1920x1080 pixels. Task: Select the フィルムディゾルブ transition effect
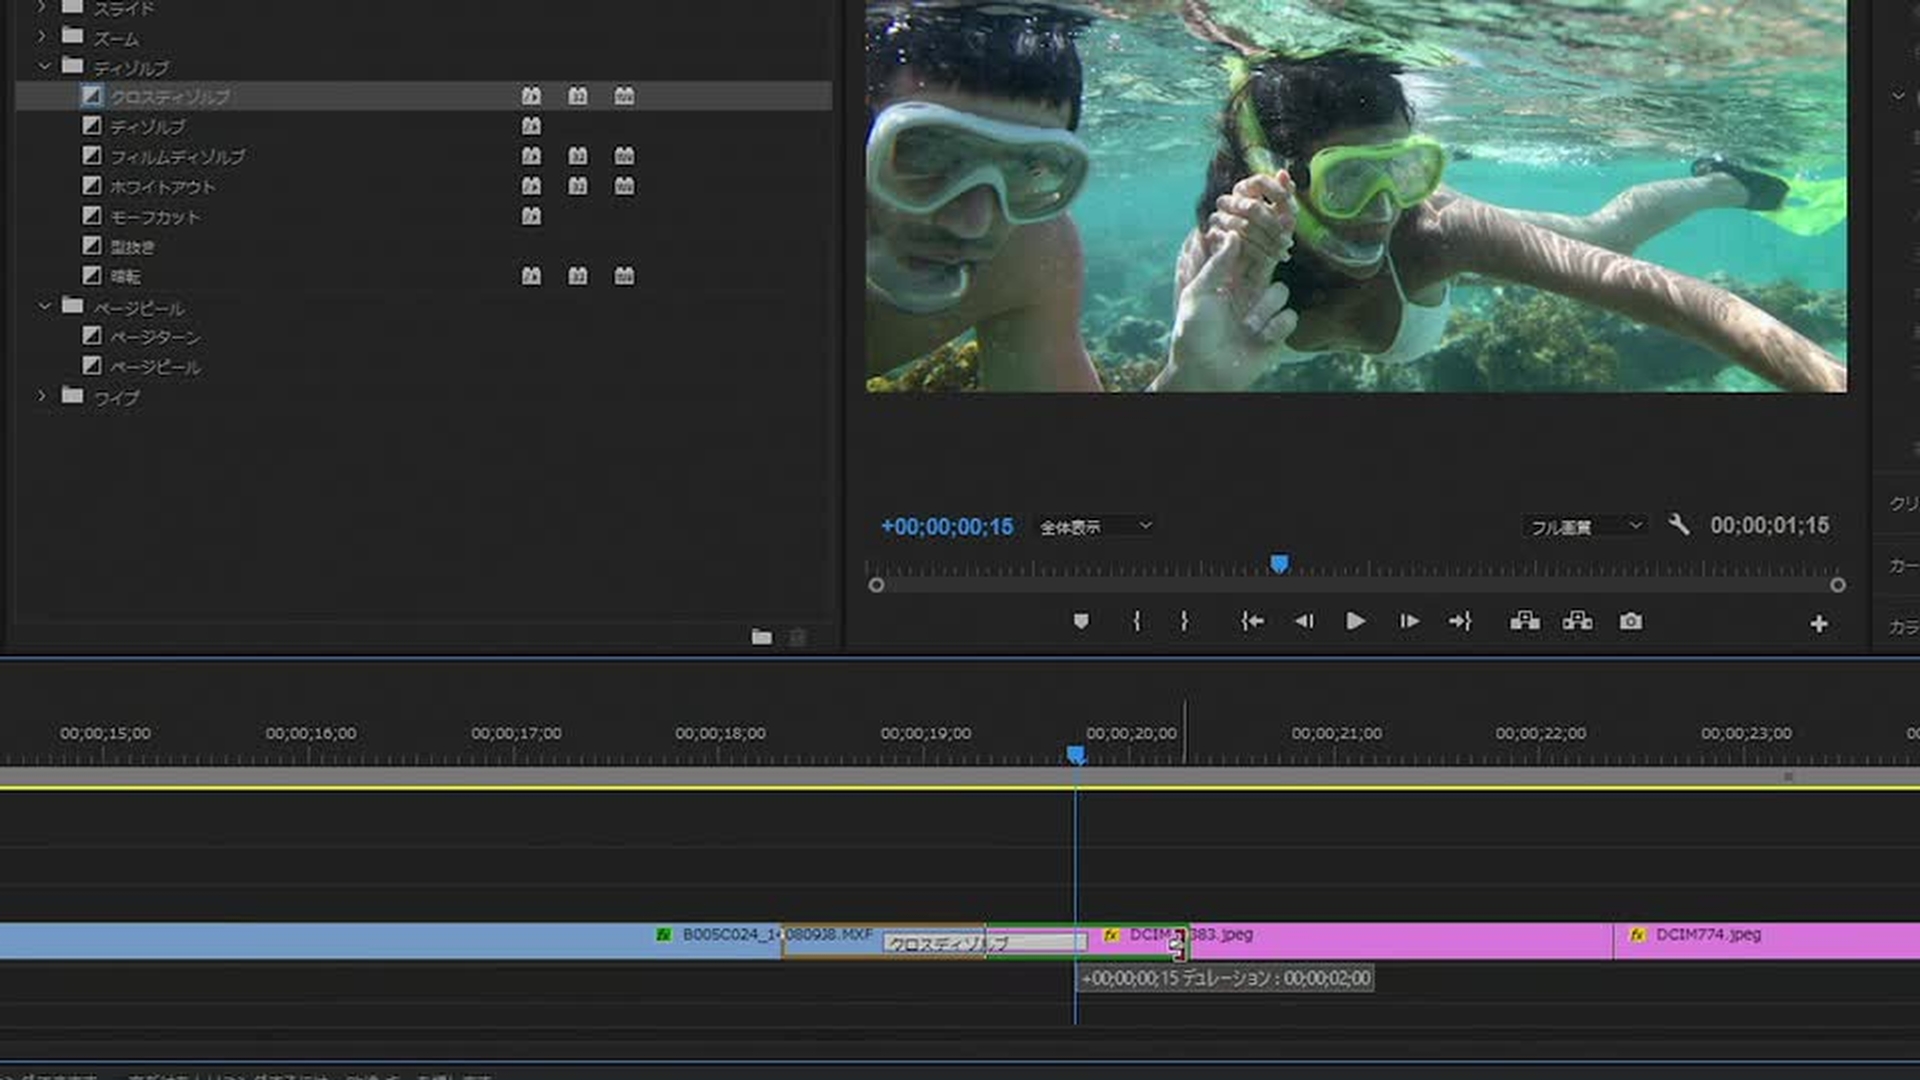point(177,157)
